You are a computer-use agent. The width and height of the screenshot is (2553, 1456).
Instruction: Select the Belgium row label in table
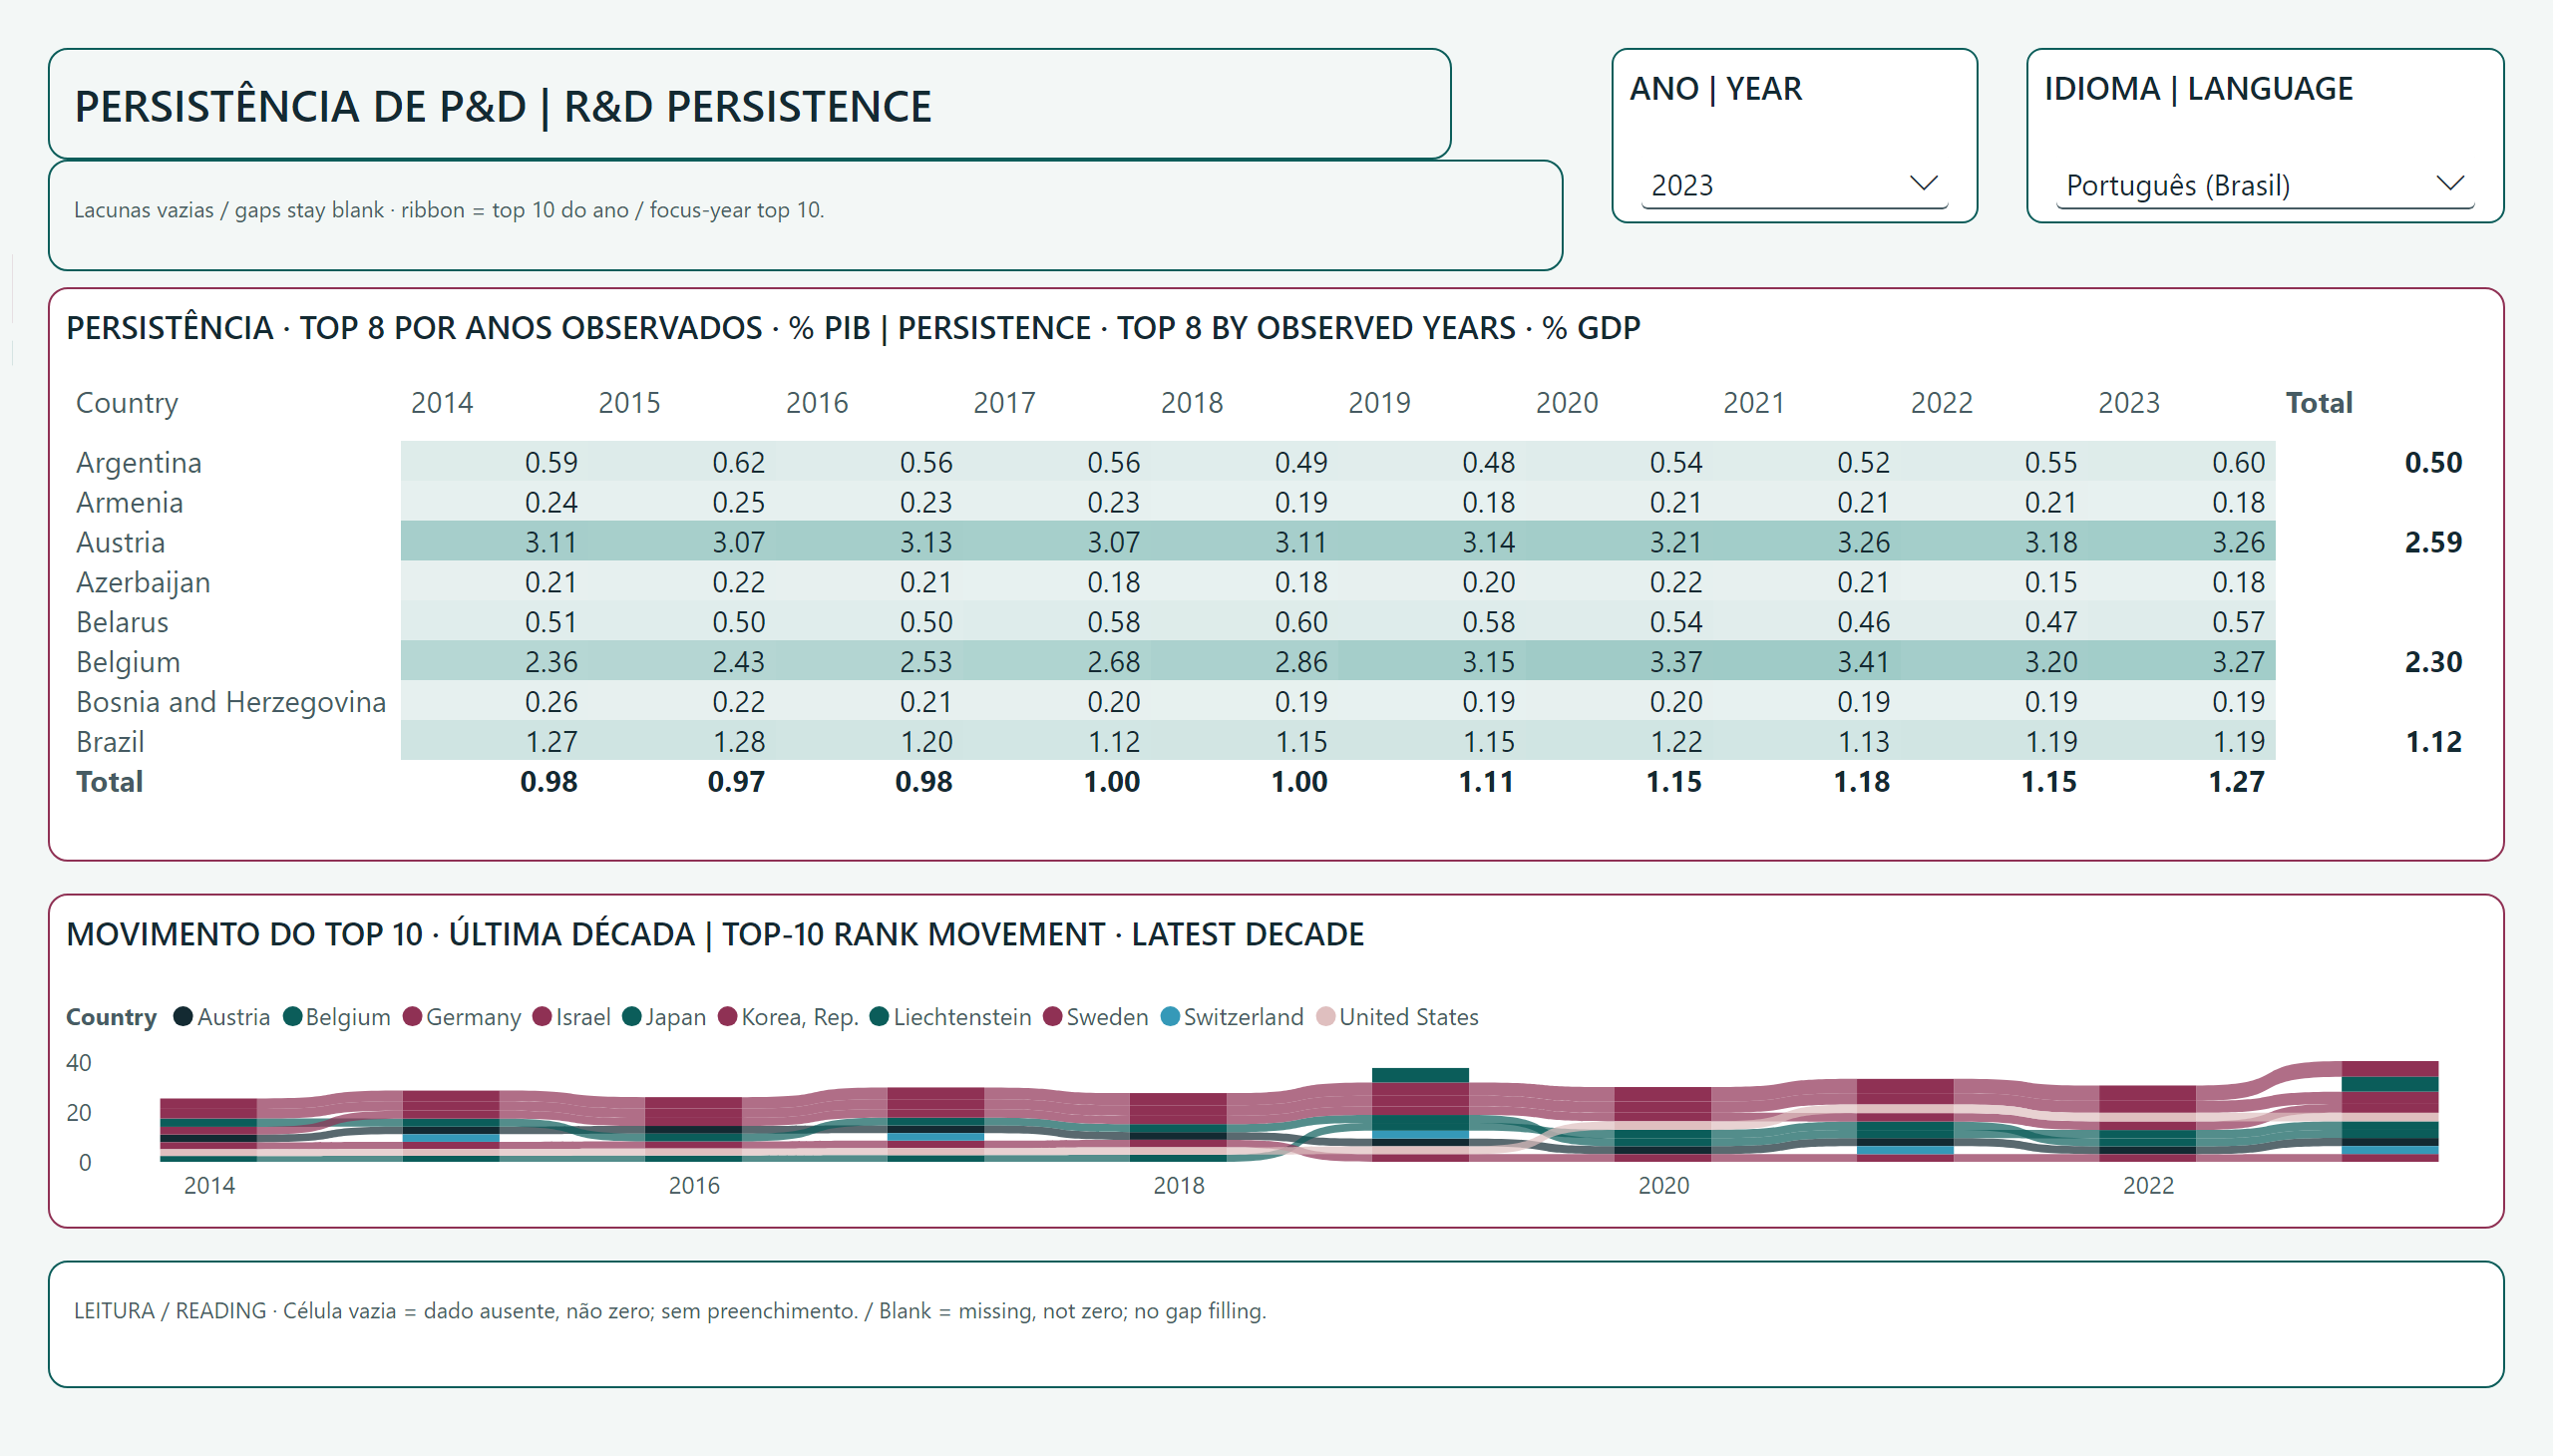[128, 662]
